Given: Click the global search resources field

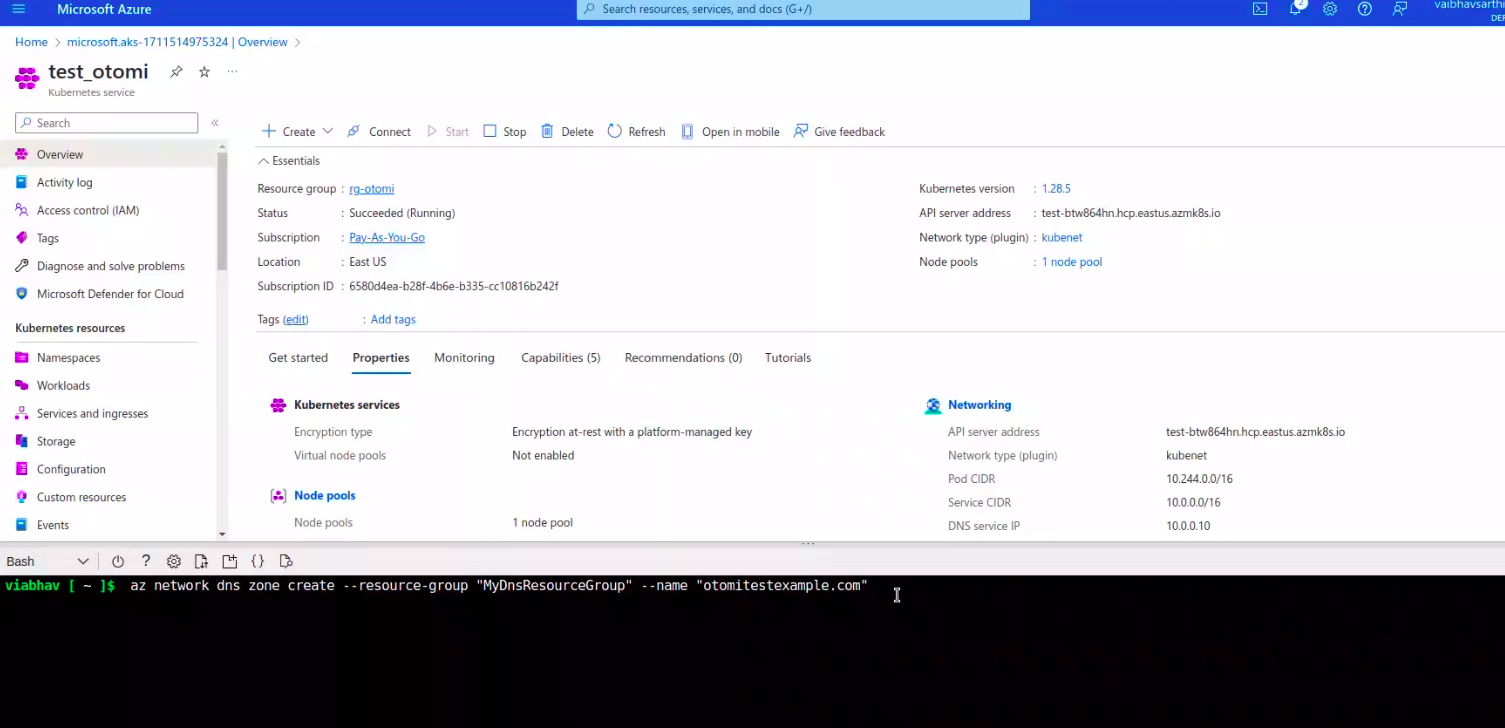Looking at the screenshot, I should [803, 9].
